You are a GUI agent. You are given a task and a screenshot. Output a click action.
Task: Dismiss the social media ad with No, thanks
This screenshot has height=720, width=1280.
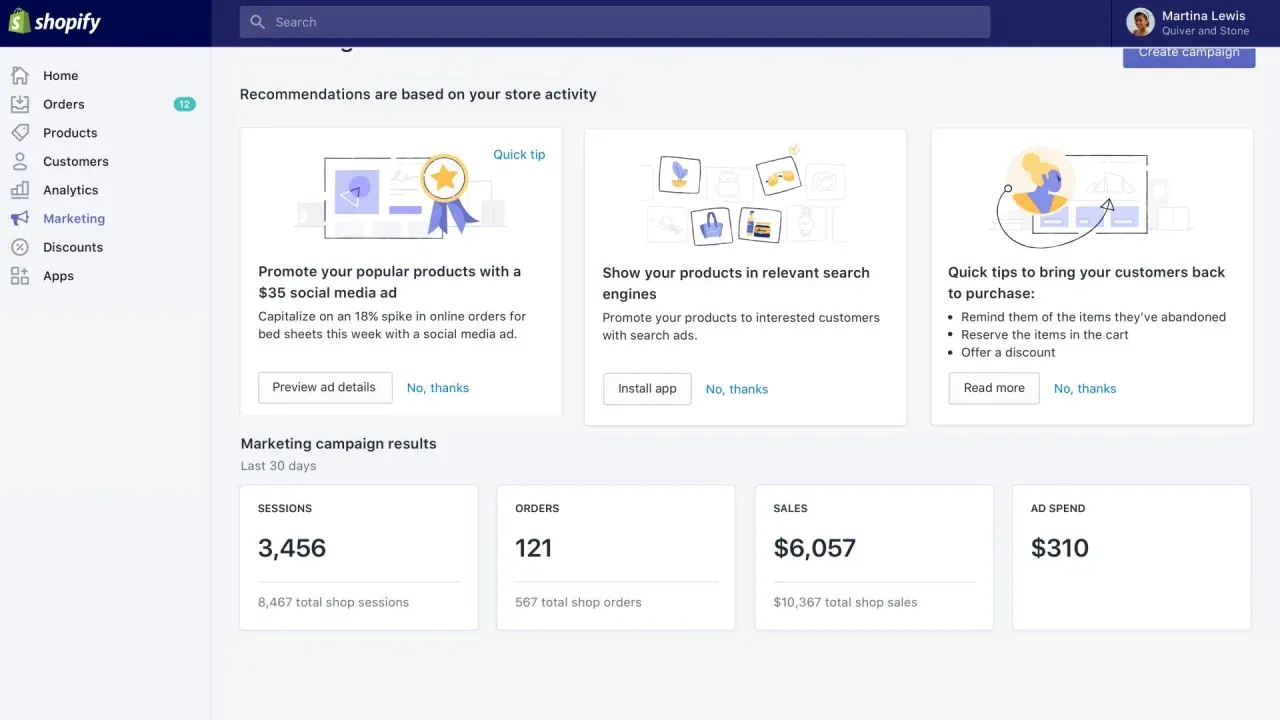click(x=437, y=387)
